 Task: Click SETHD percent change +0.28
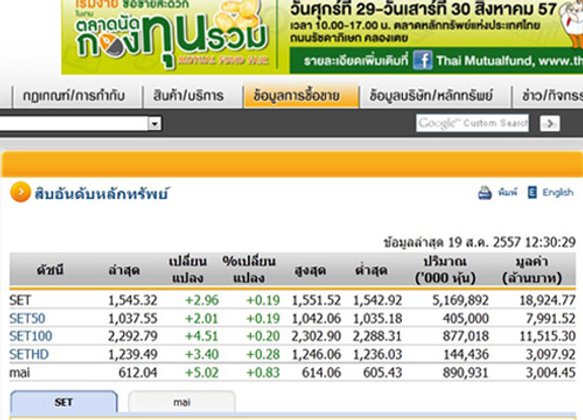[263, 354]
